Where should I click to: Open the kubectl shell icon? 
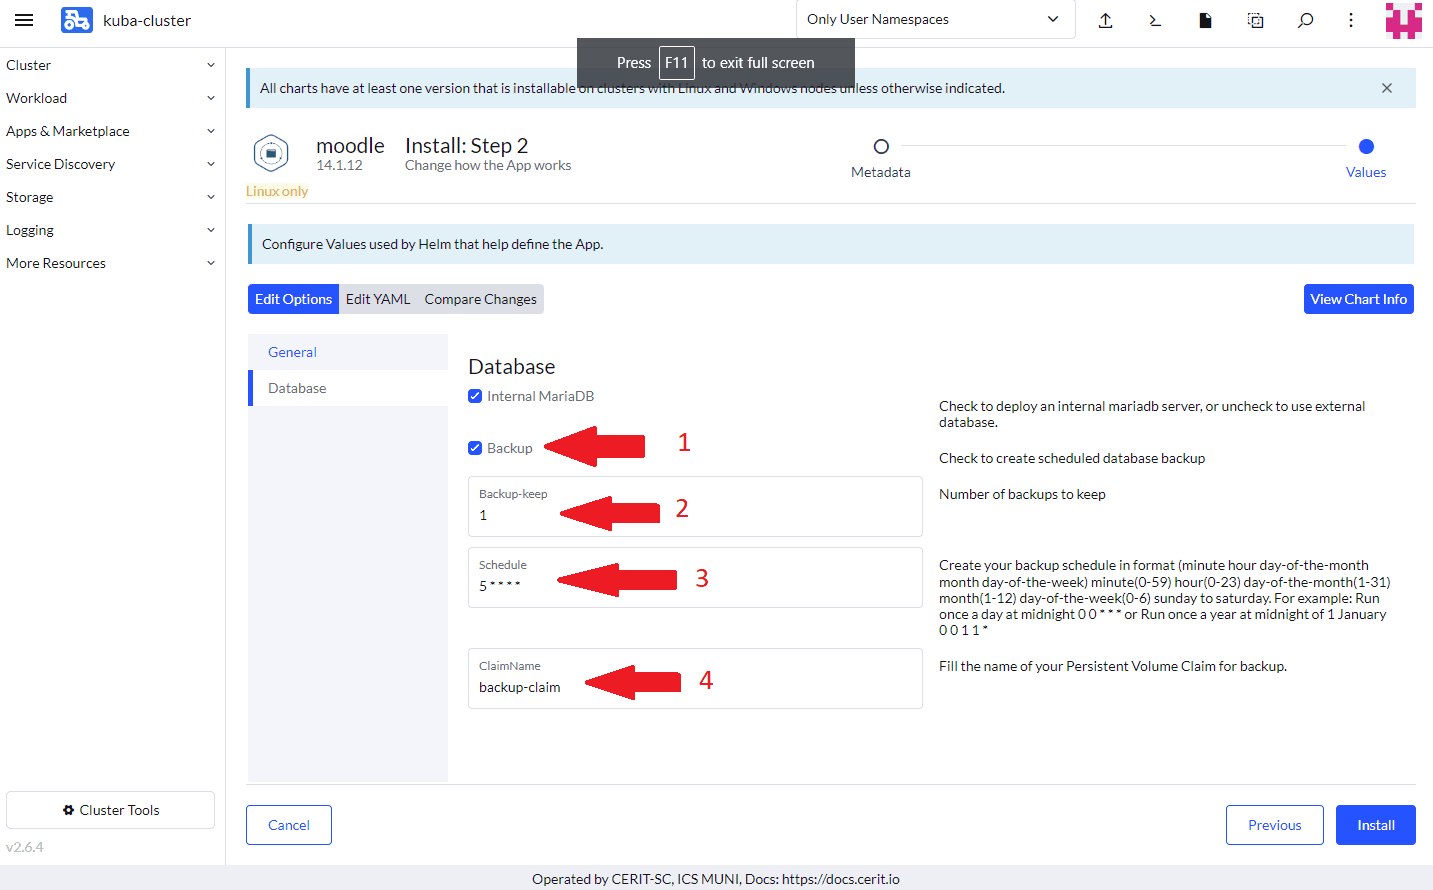pos(1155,20)
